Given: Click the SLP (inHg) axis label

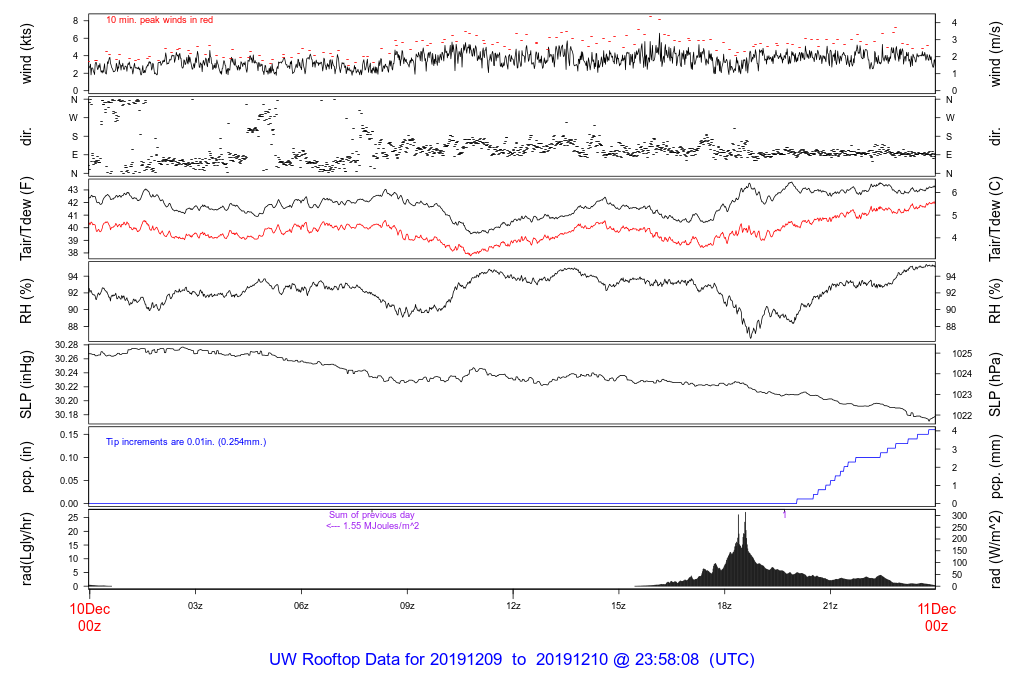Looking at the screenshot, I should coord(27,384).
